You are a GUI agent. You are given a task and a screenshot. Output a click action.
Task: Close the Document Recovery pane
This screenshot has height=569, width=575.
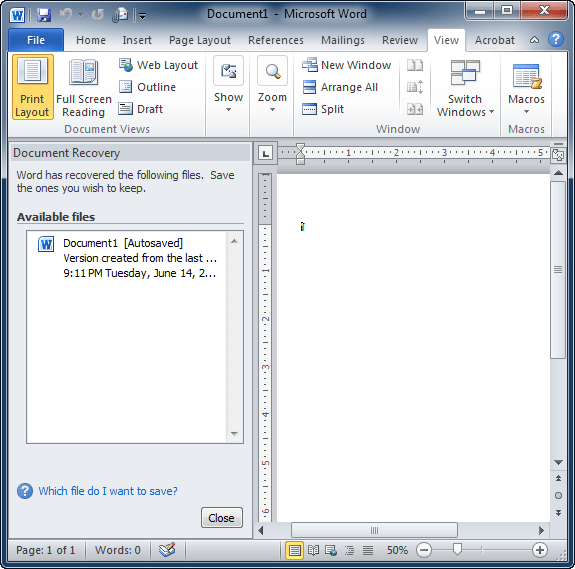point(221,518)
